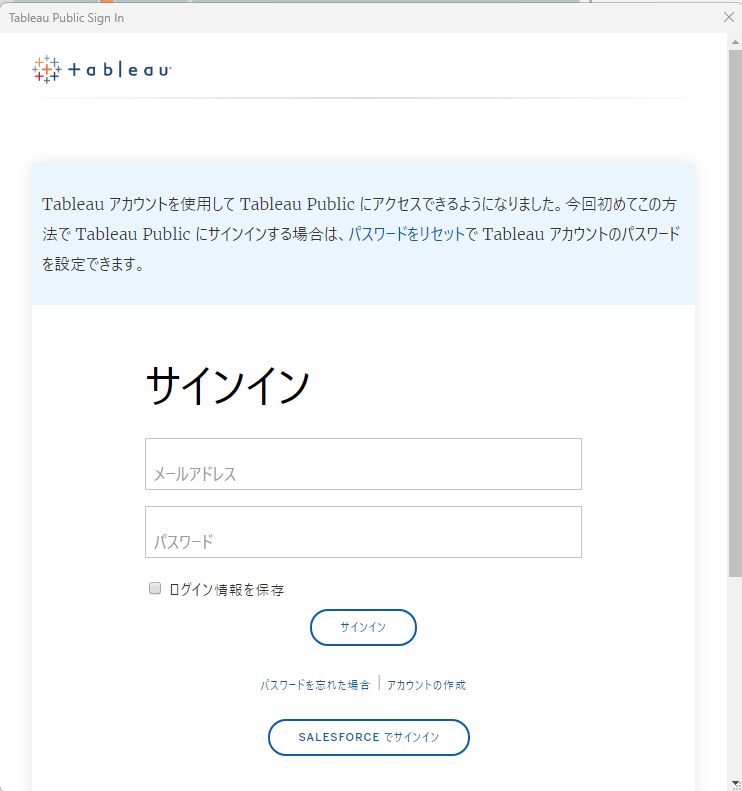Click the scrollbar up arrow
The image size is (742, 791).
coord(735,42)
